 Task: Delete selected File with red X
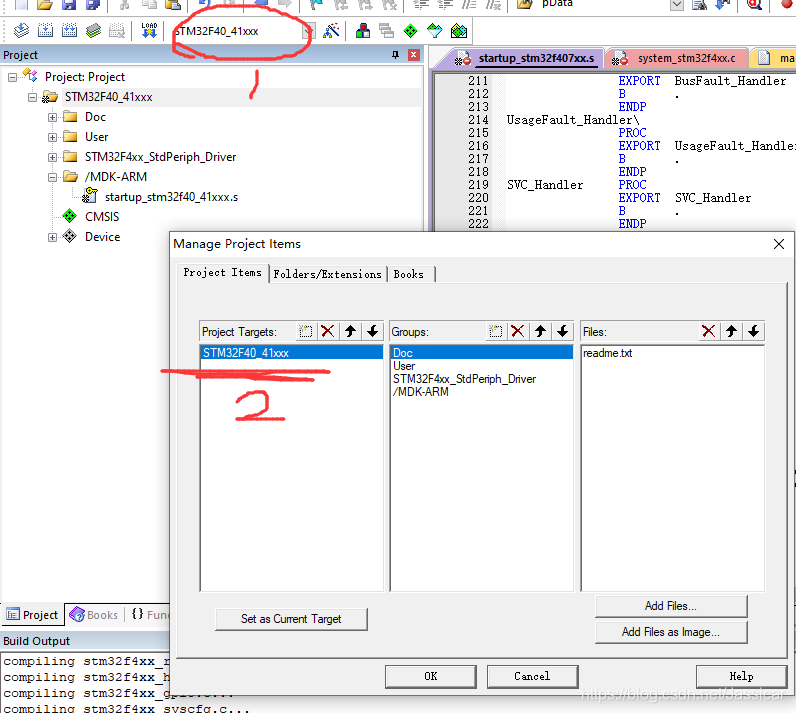point(709,331)
